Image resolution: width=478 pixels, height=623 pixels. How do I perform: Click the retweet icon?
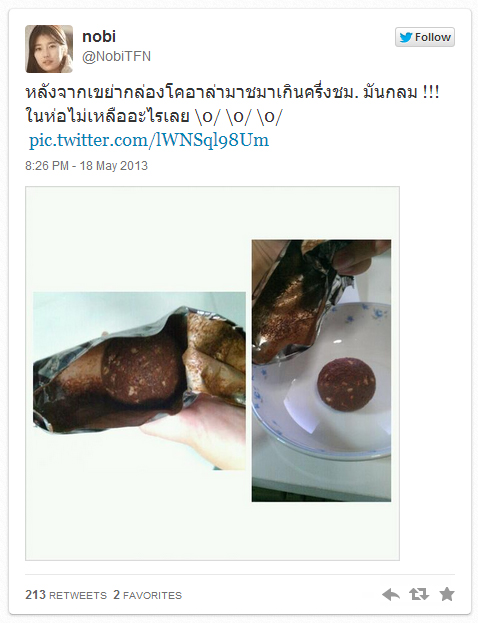pyautogui.click(x=419, y=594)
